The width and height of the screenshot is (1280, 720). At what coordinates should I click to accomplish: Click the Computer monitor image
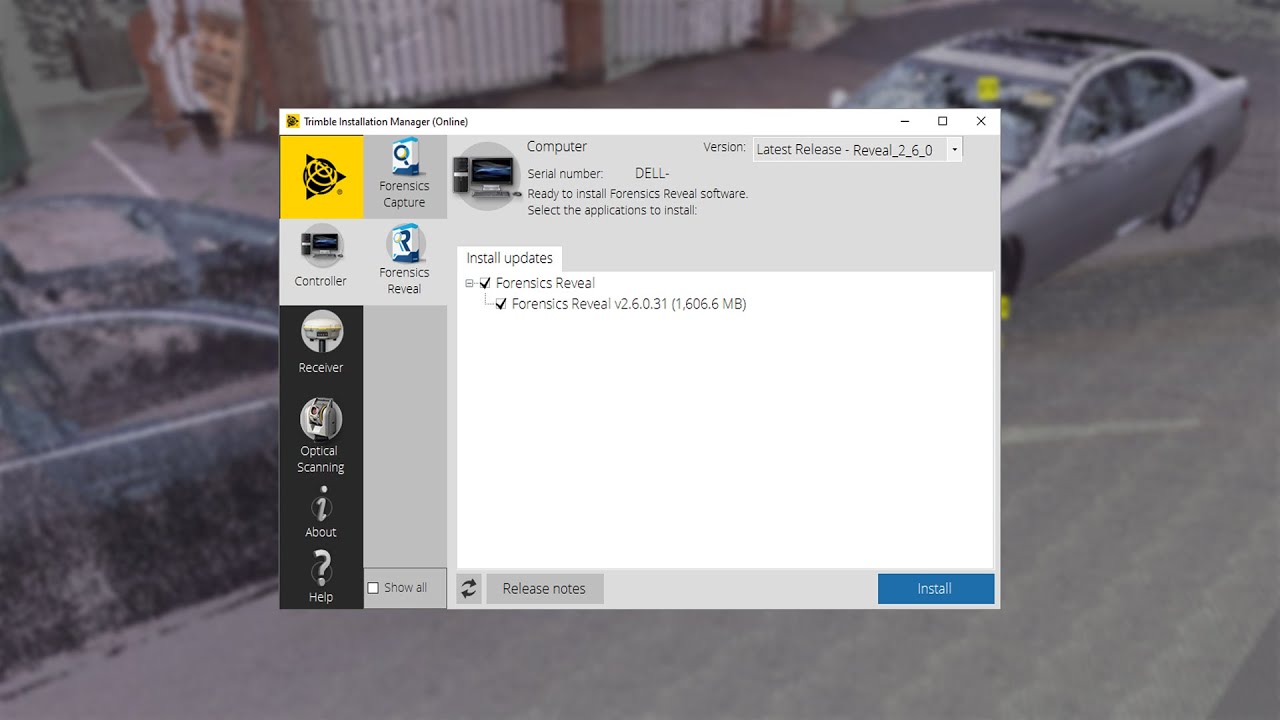[x=486, y=175]
